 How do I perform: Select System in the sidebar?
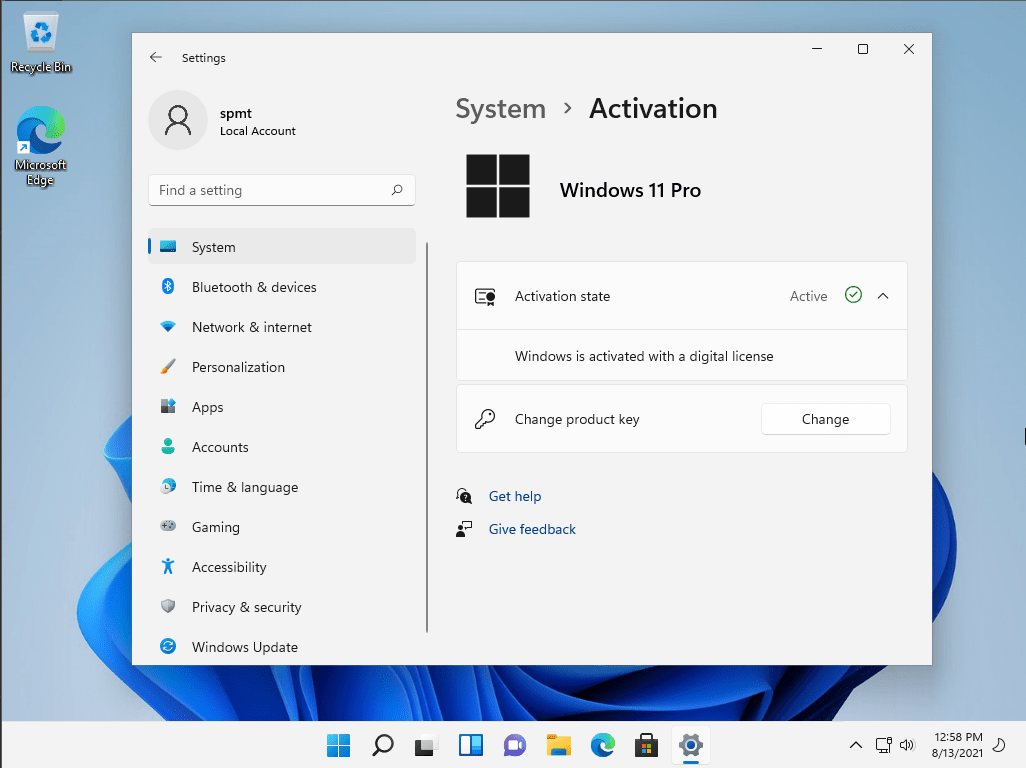point(282,247)
